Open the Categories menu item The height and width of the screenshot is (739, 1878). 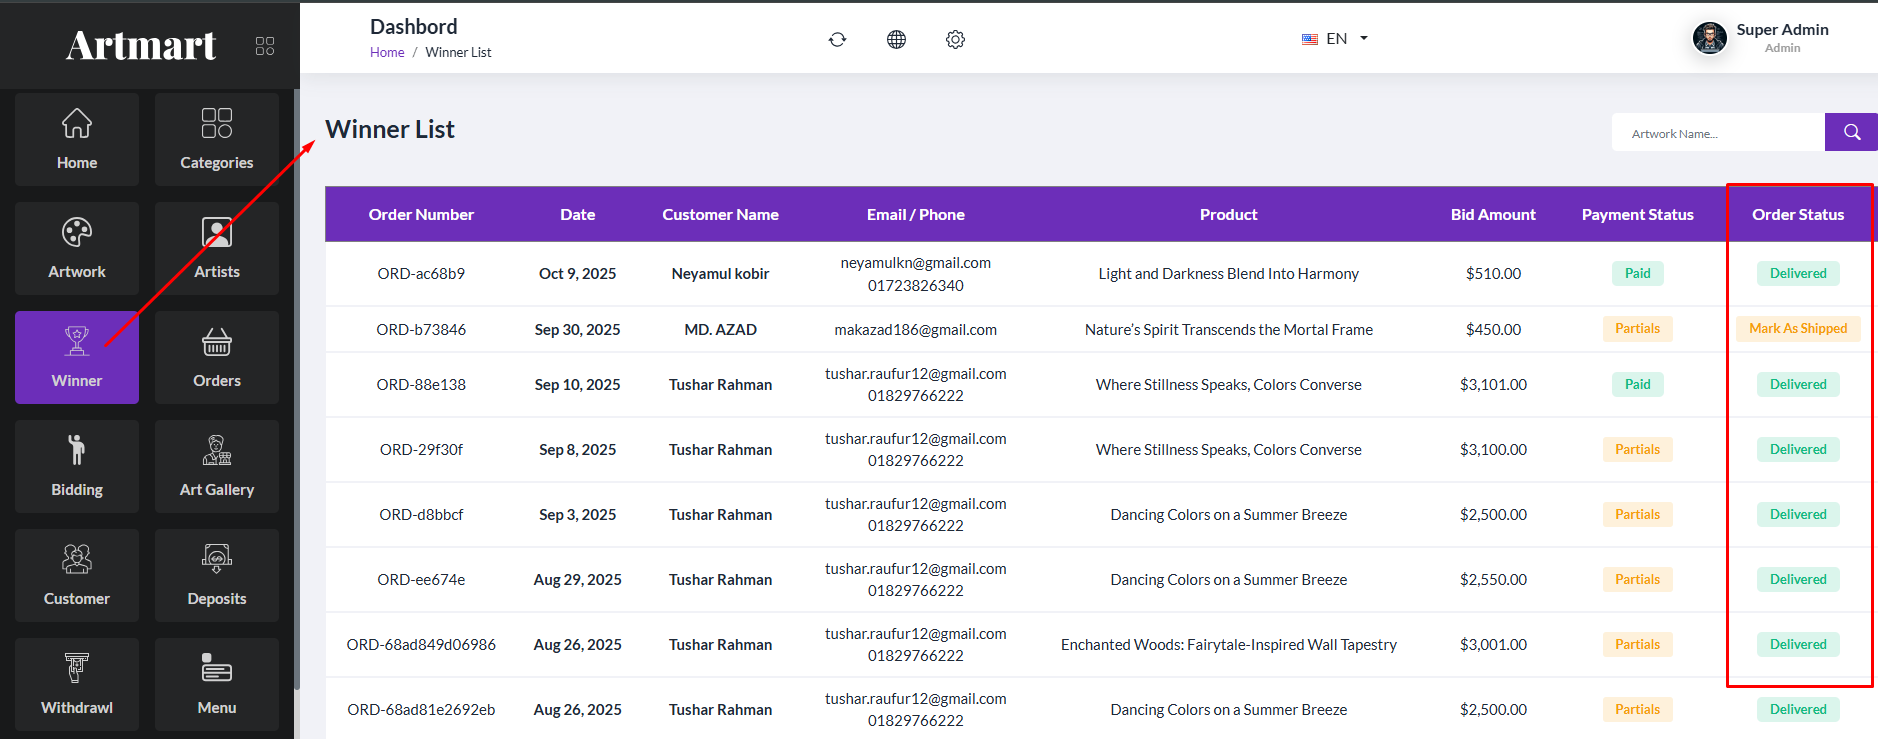click(x=217, y=139)
